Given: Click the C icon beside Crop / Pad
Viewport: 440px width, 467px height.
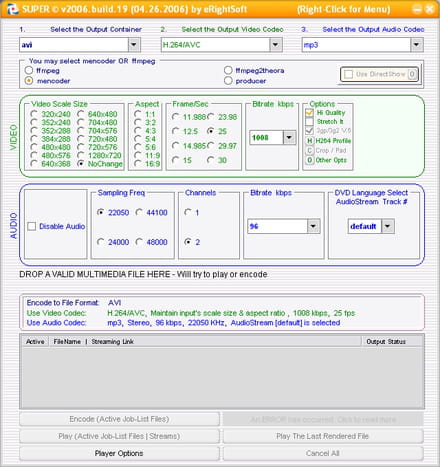Looking at the screenshot, I should (x=309, y=150).
